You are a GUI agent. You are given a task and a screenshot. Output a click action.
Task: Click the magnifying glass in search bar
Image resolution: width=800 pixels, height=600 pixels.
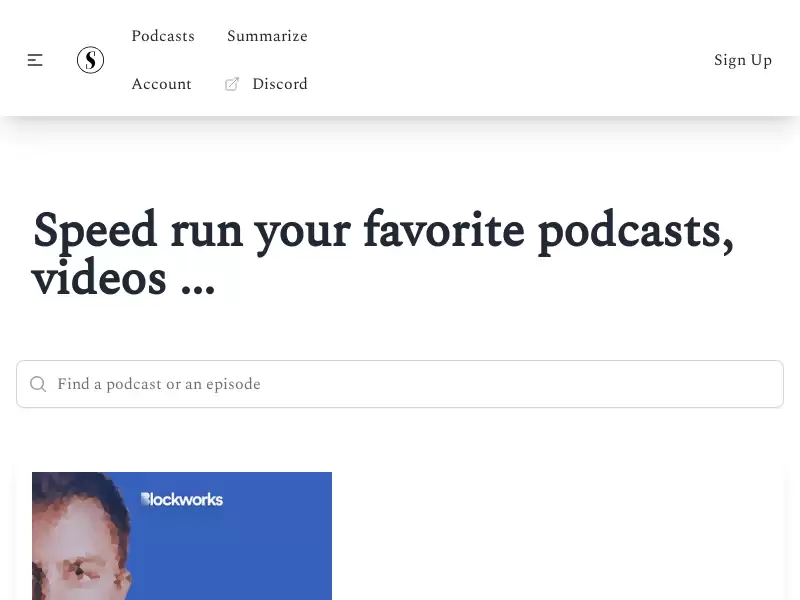38,384
